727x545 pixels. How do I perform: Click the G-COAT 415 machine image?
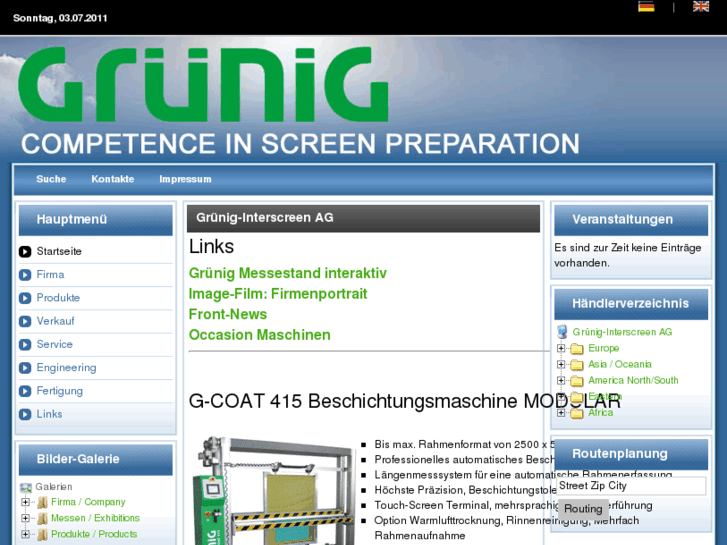pos(274,490)
